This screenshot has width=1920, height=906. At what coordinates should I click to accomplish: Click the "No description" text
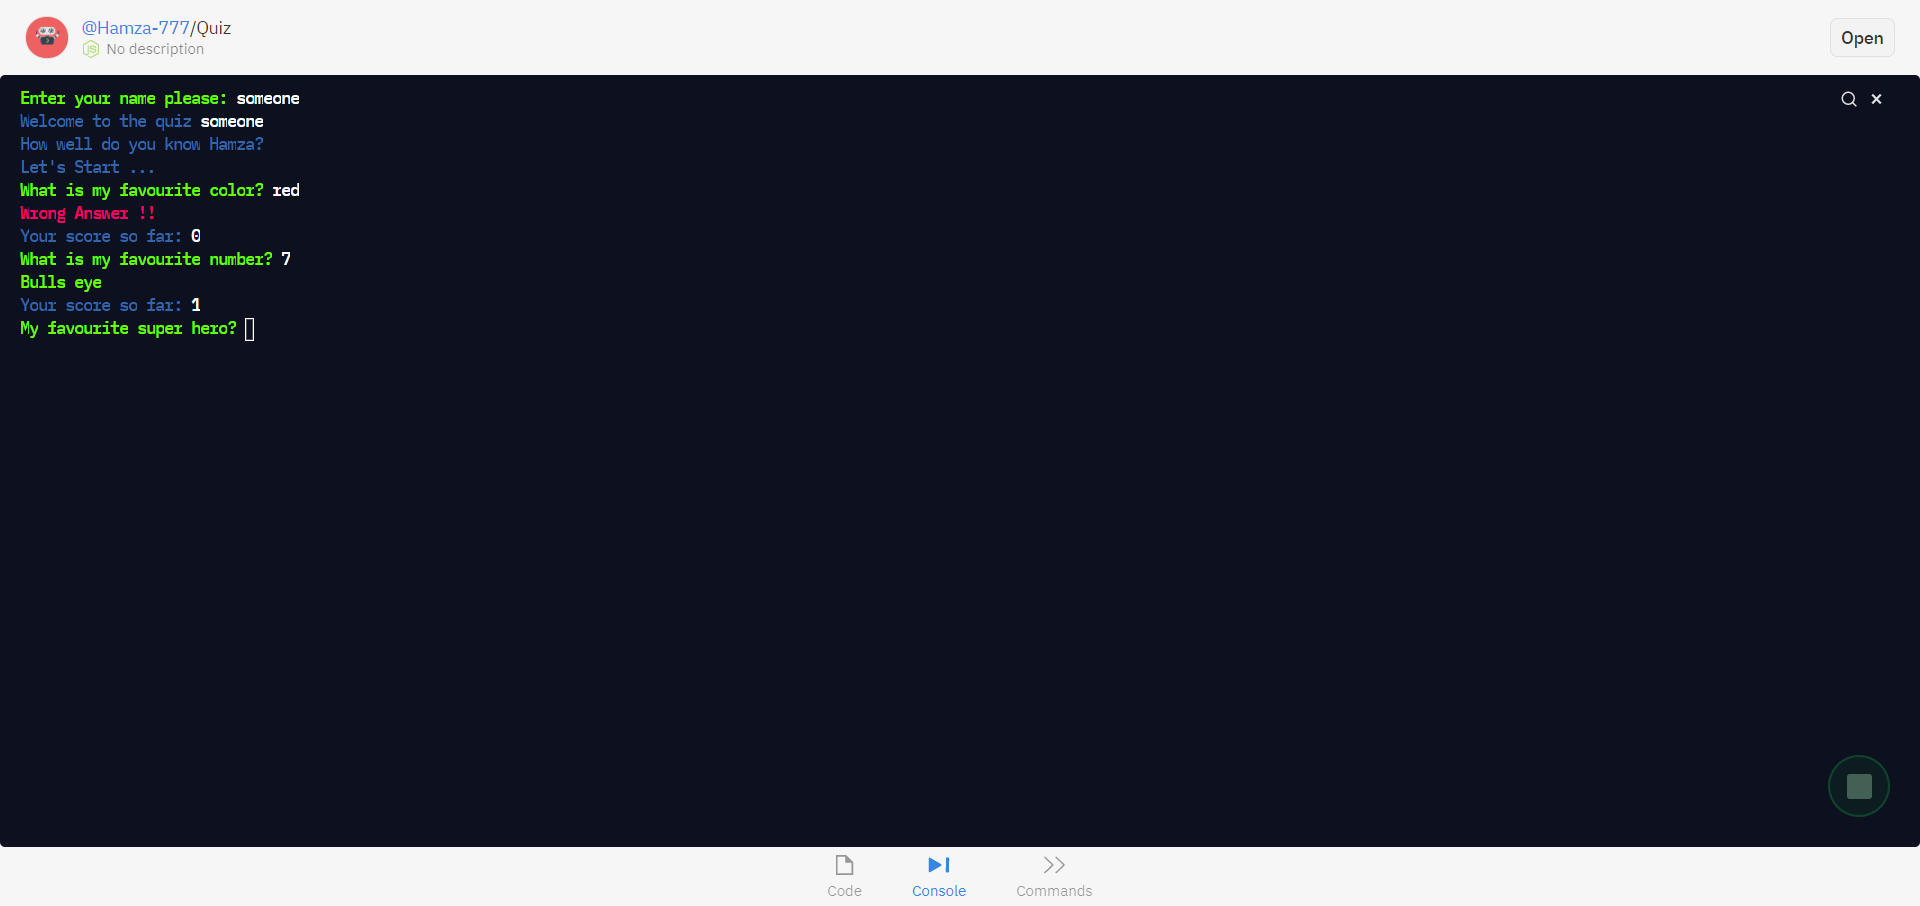[155, 49]
